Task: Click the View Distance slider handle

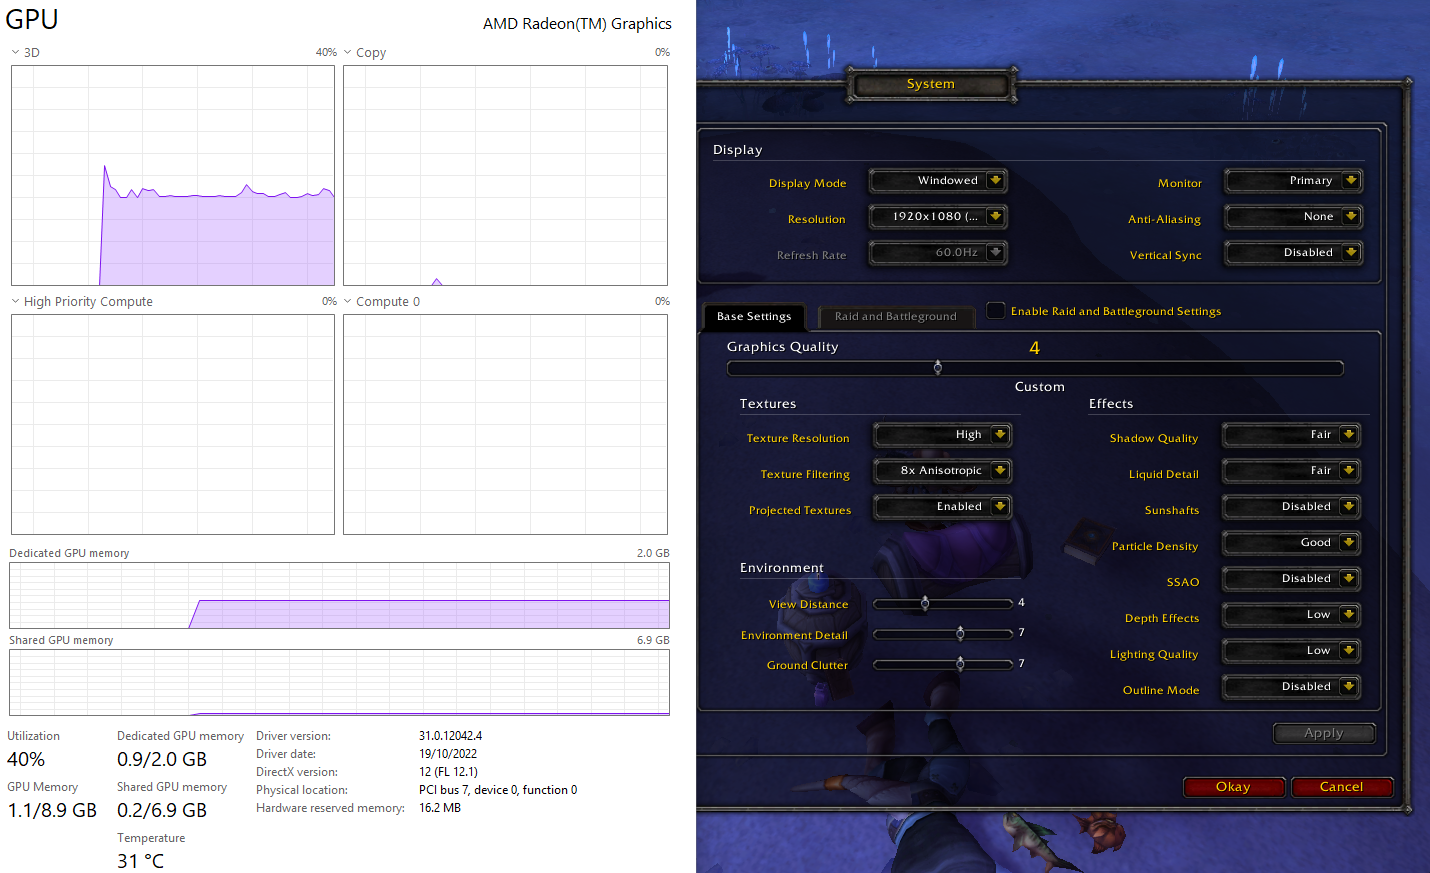Action: [925, 603]
